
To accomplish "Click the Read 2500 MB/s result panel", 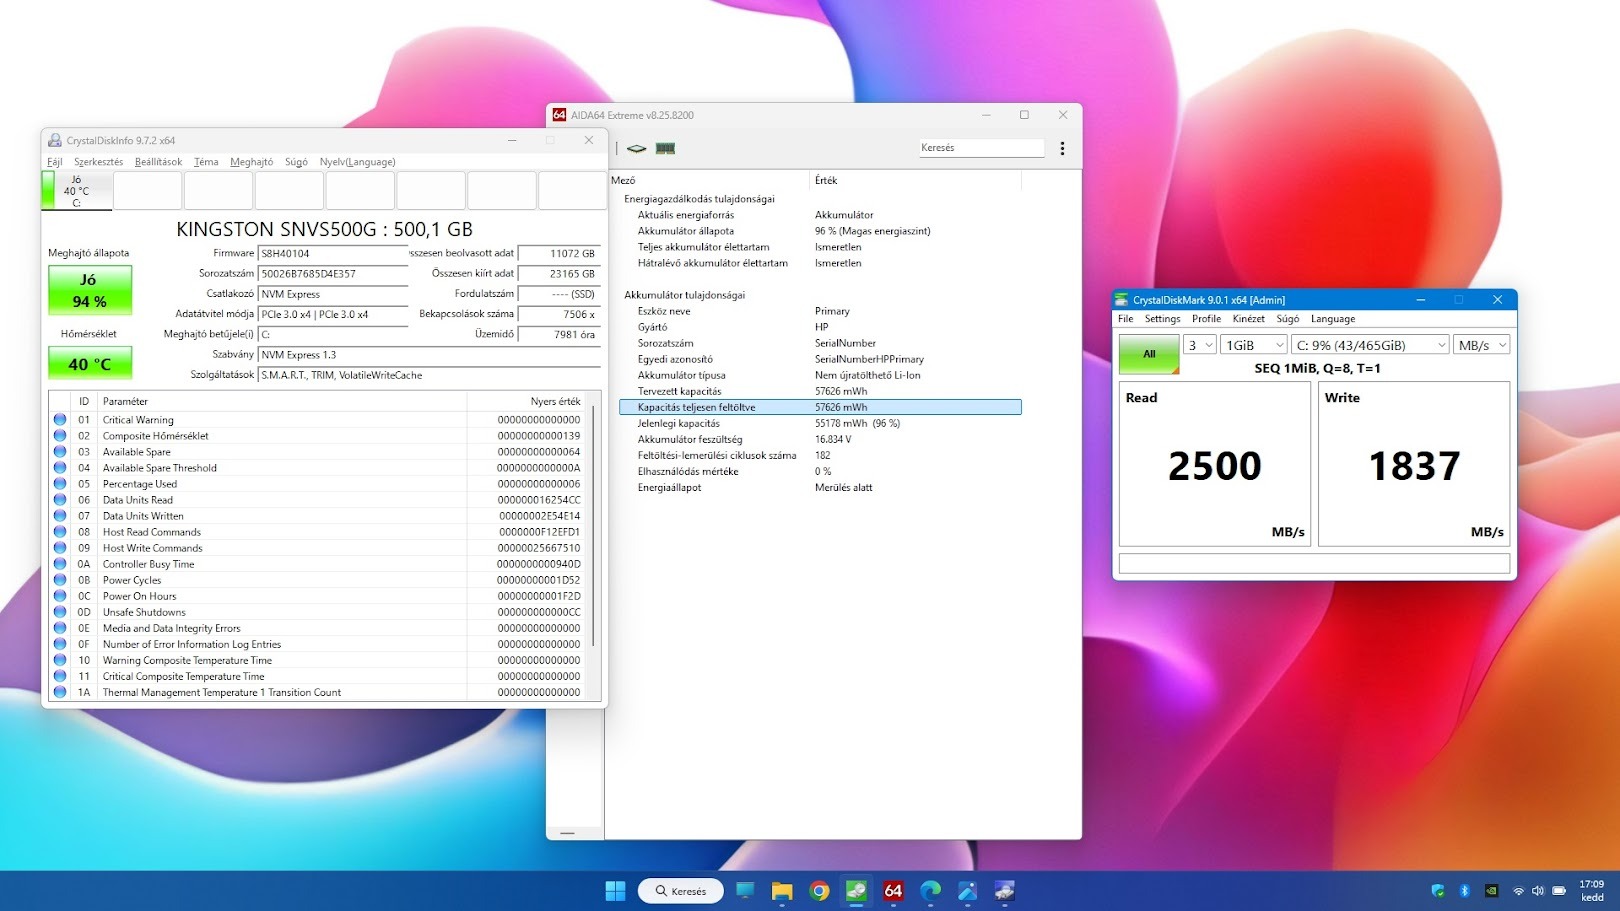I will 1214,464.
